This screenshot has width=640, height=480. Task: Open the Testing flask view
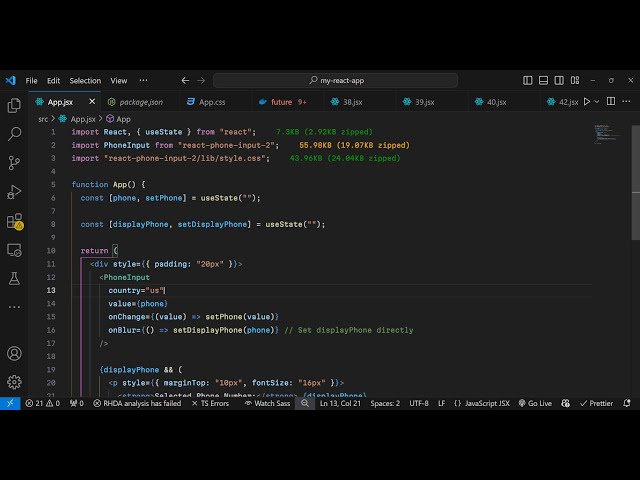click(14, 278)
